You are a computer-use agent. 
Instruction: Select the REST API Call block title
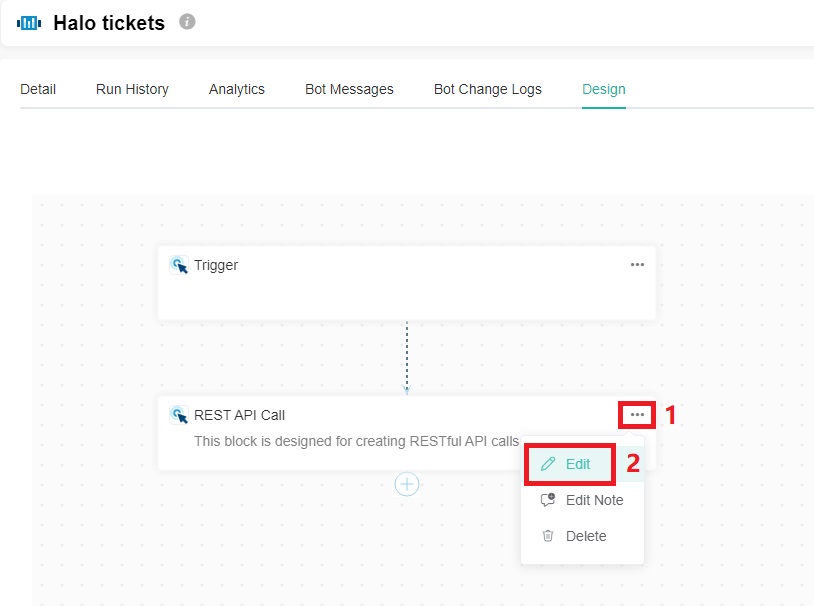[240, 415]
